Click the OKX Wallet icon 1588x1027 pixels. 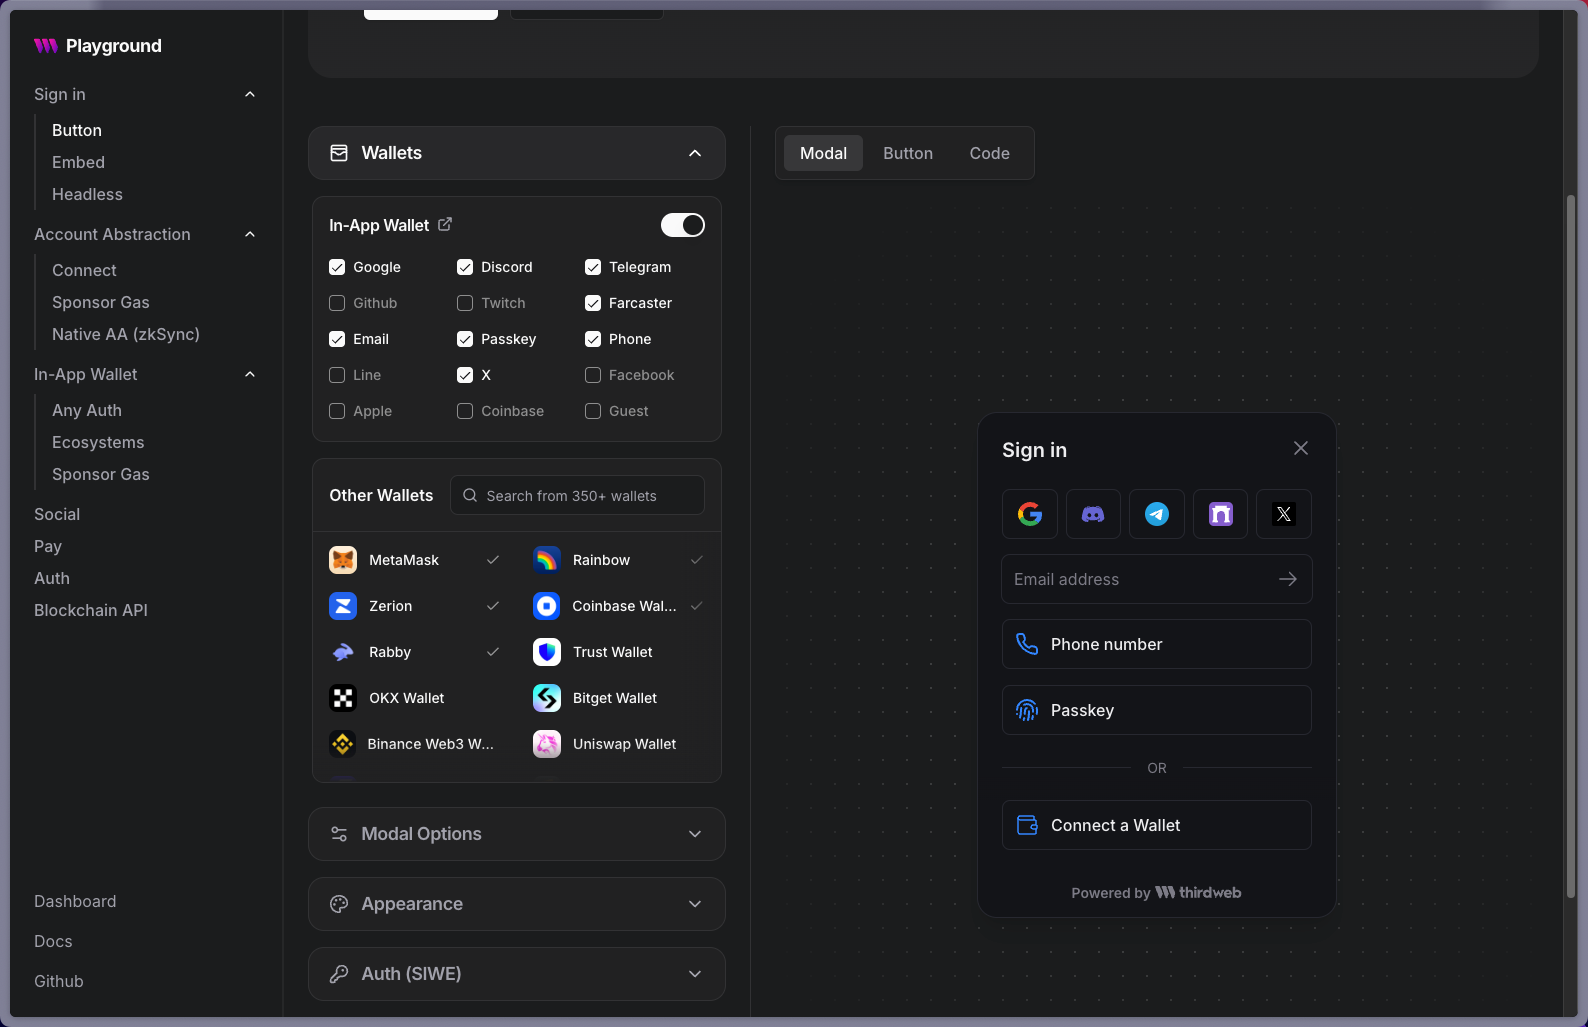[343, 698]
